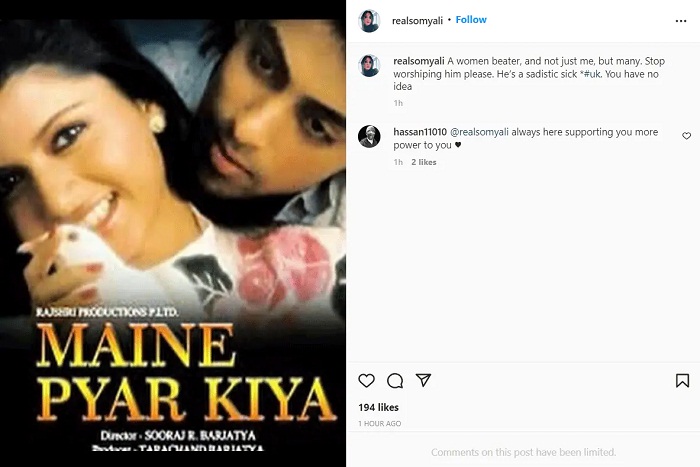
Task: Open realsomyali profile picture in header
Action: pos(369,21)
